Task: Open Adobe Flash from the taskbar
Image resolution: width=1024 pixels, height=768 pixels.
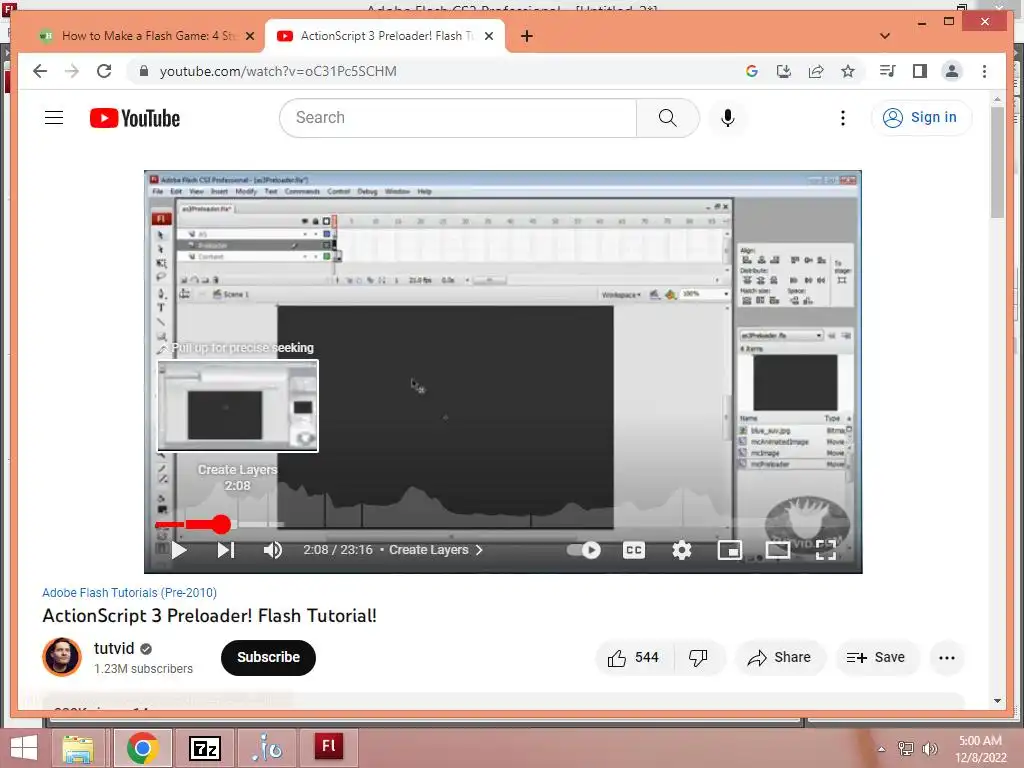Action: pos(328,748)
